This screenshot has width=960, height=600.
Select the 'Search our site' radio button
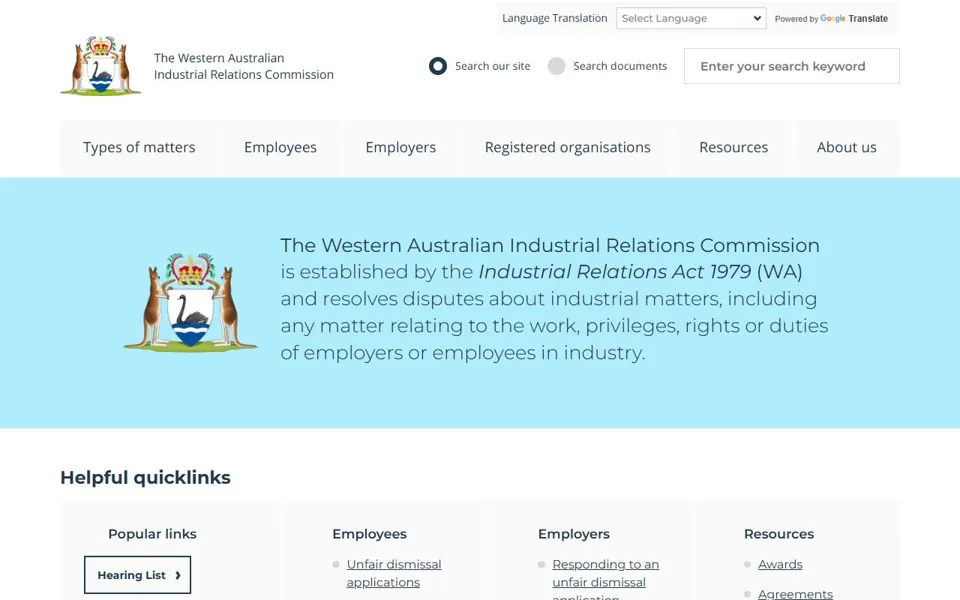click(x=438, y=66)
